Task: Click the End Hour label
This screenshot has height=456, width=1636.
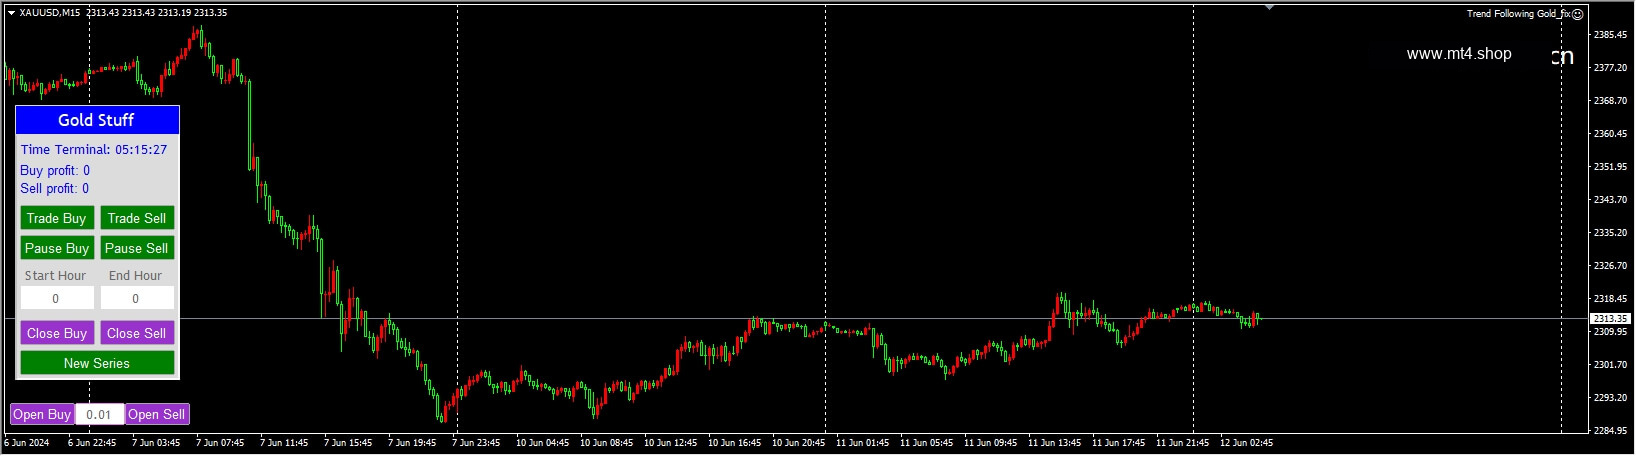Action: (135, 275)
